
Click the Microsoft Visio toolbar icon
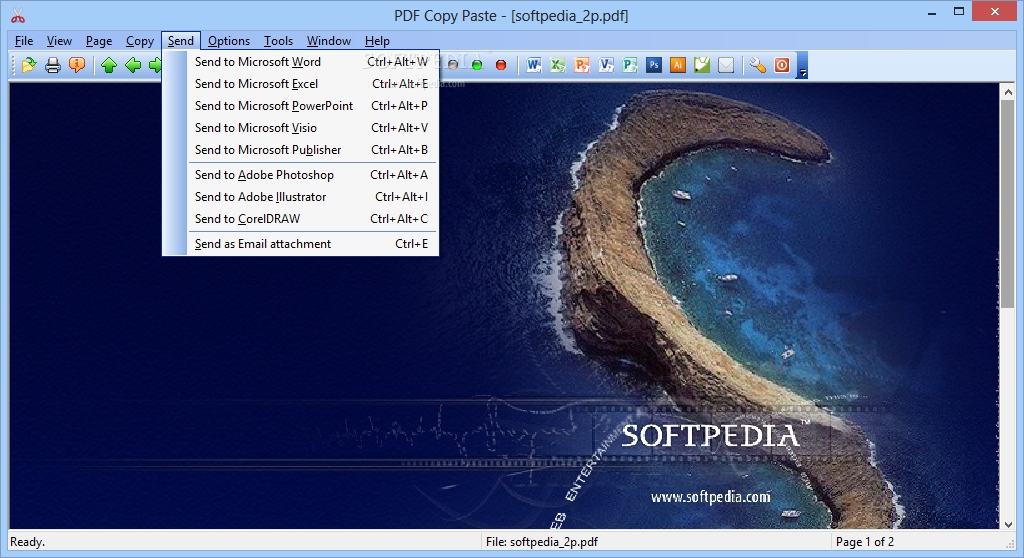[606, 65]
